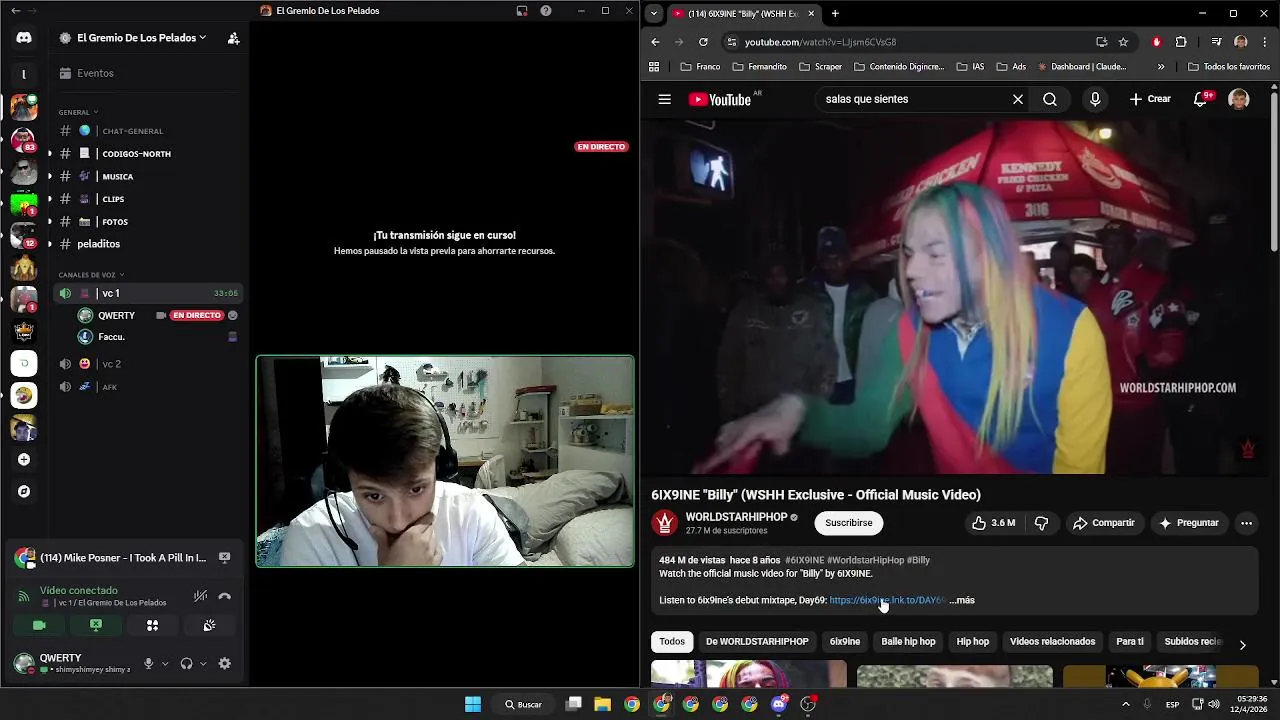Open YouTube notifications bell
This screenshot has width=1280, height=720.
(1201, 99)
